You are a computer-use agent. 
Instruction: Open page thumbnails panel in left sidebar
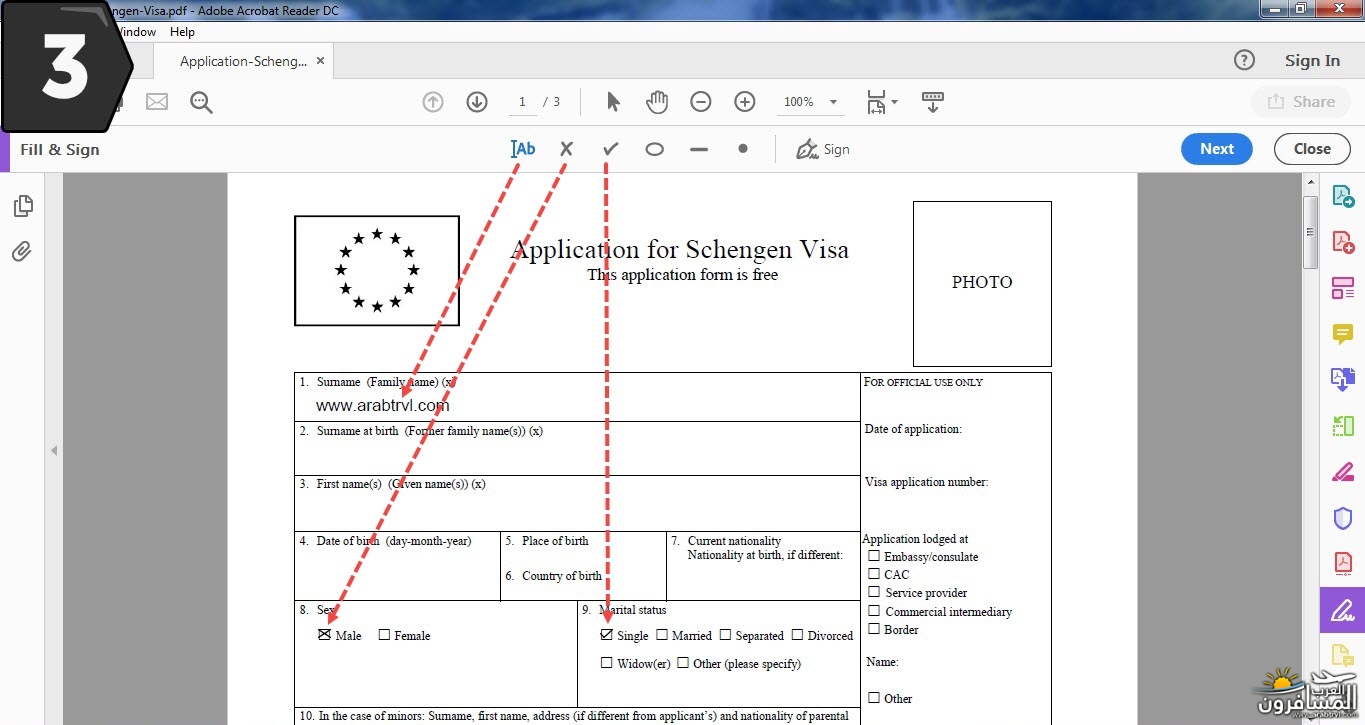tap(23, 206)
